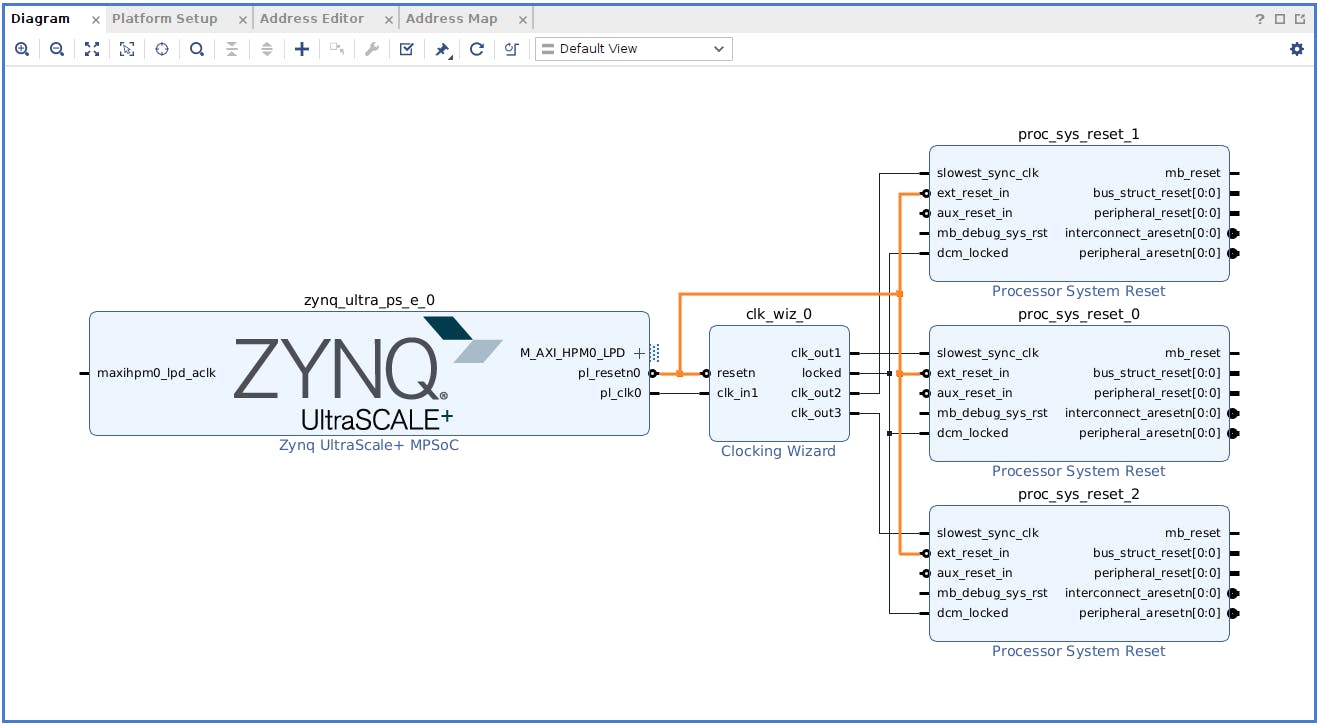The height and width of the screenshot is (726, 1318).
Task: Click the Clocking Wizard label
Action: pos(779,451)
